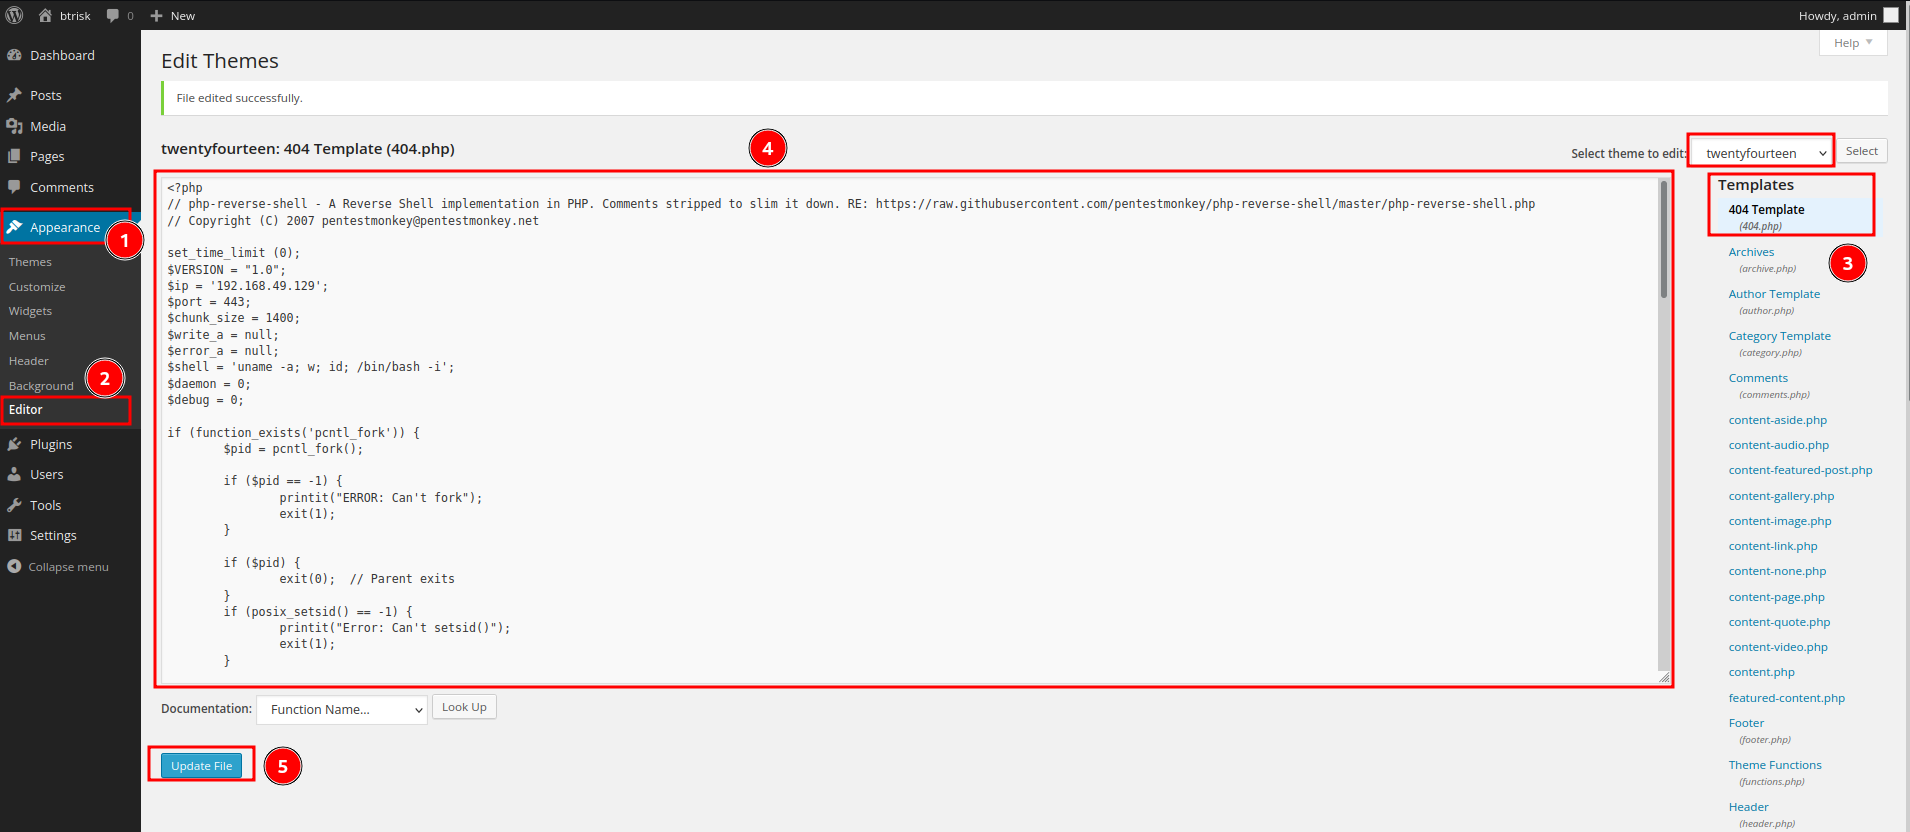
Task: Open the Menus submenu item
Action: tap(27, 336)
